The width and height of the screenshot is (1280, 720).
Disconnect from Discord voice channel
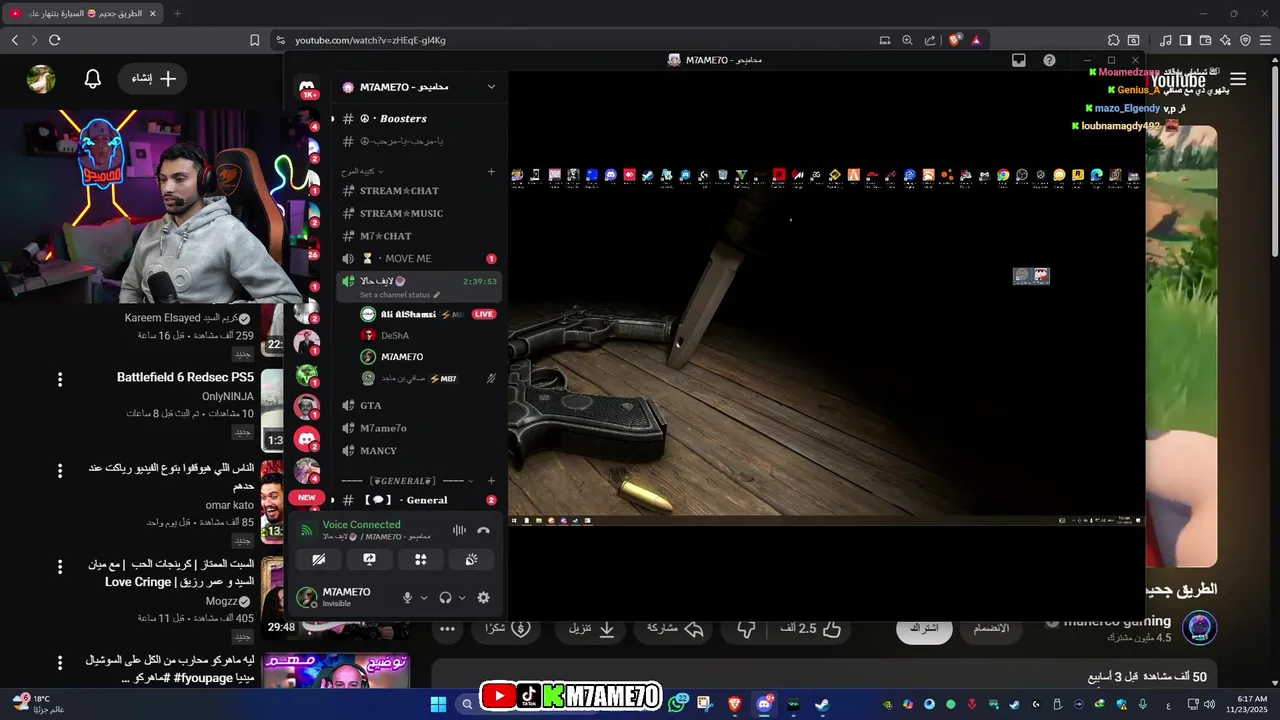tap(483, 531)
